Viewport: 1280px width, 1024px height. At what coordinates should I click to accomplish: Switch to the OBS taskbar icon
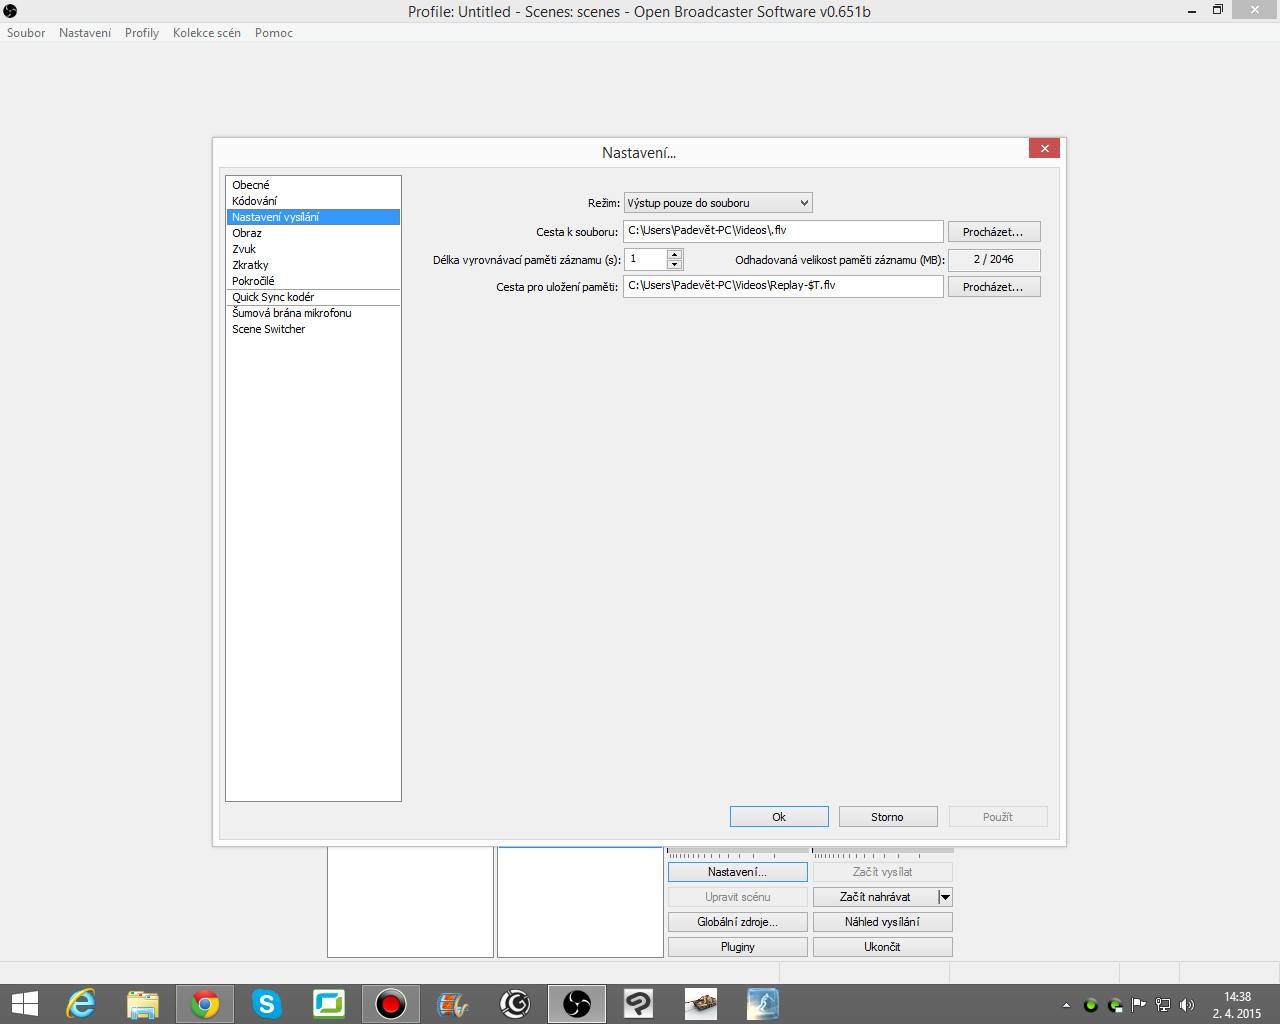[577, 1004]
